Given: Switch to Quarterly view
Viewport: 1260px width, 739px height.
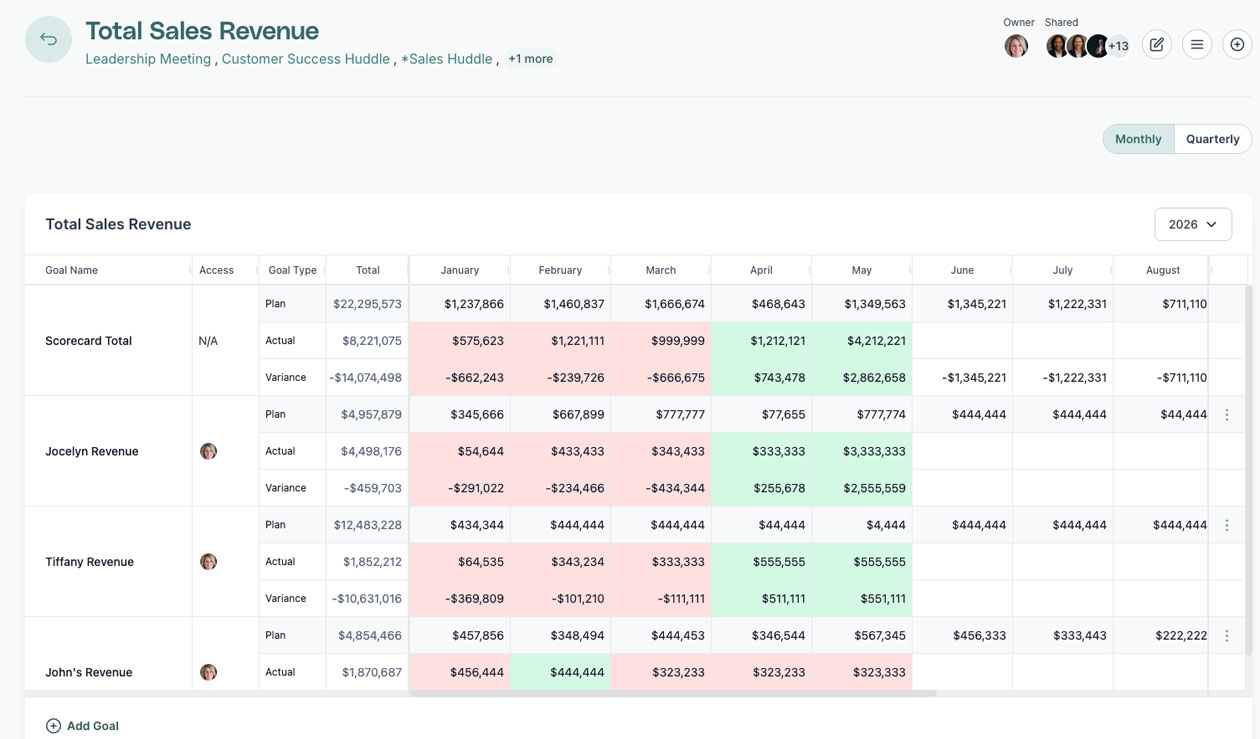Looking at the screenshot, I should pyautogui.click(x=1212, y=139).
